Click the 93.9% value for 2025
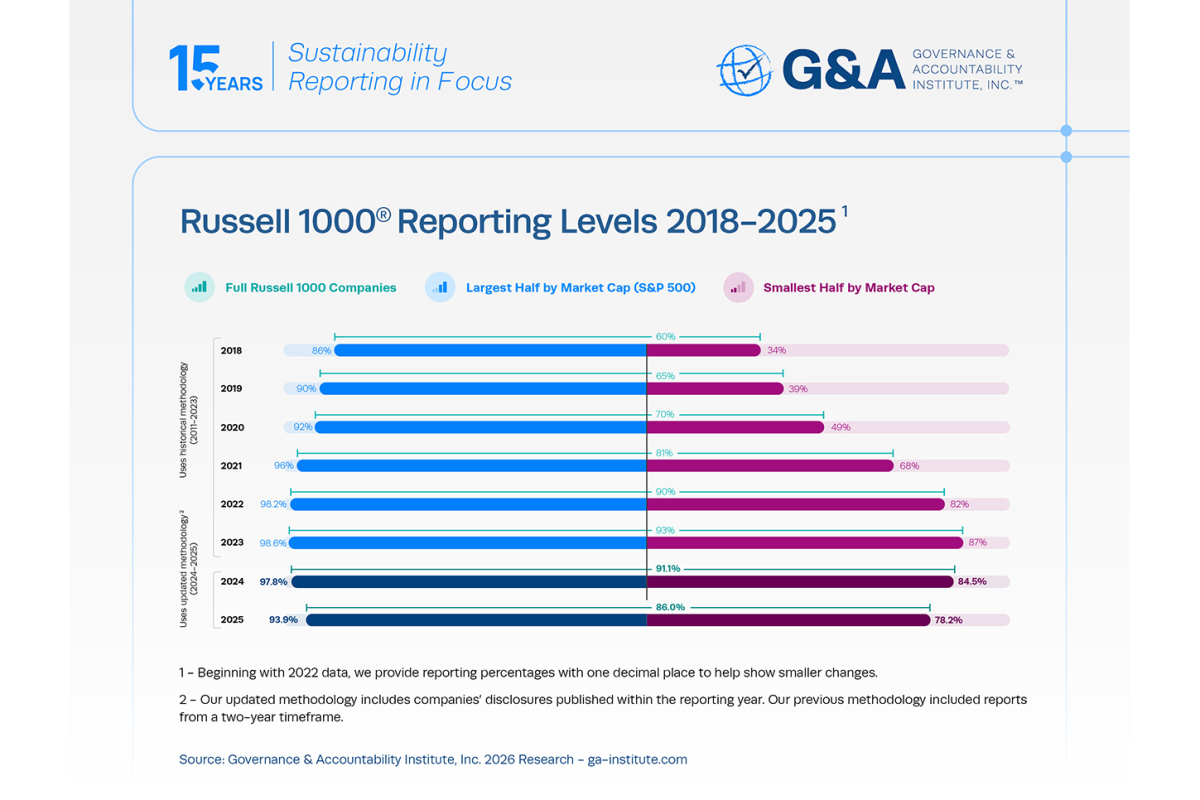The width and height of the screenshot is (1200, 800). tap(284, 620)
